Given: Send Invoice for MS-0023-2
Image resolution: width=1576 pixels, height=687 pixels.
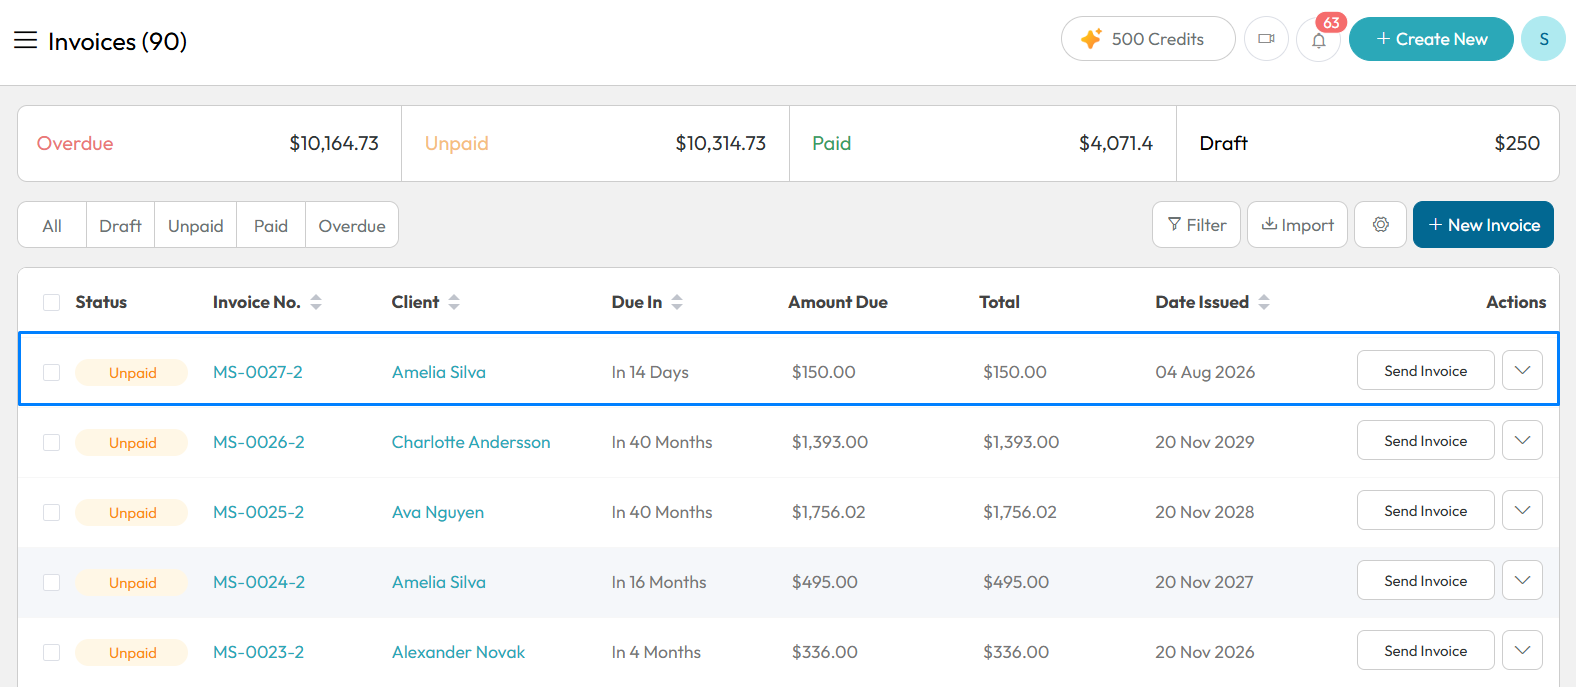Looking at the screenshot, I should click(1425, 650).
